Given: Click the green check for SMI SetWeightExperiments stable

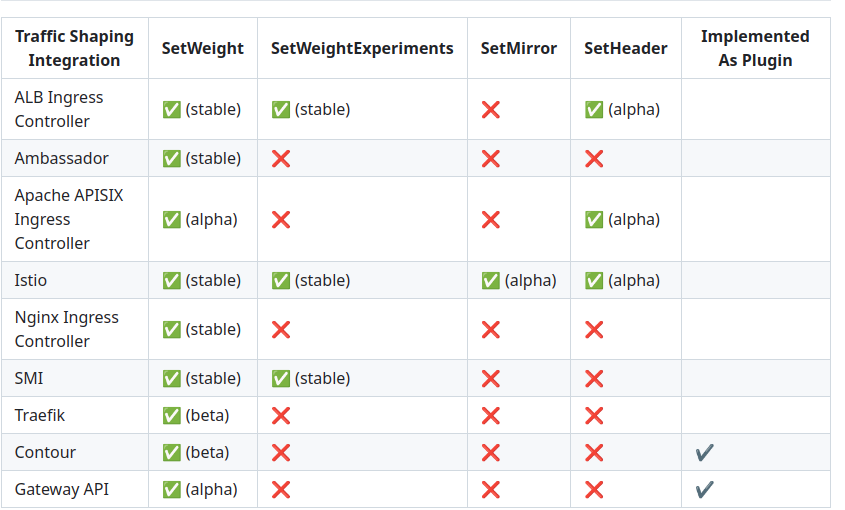Looking at the screenshot, I should (281, 379).
